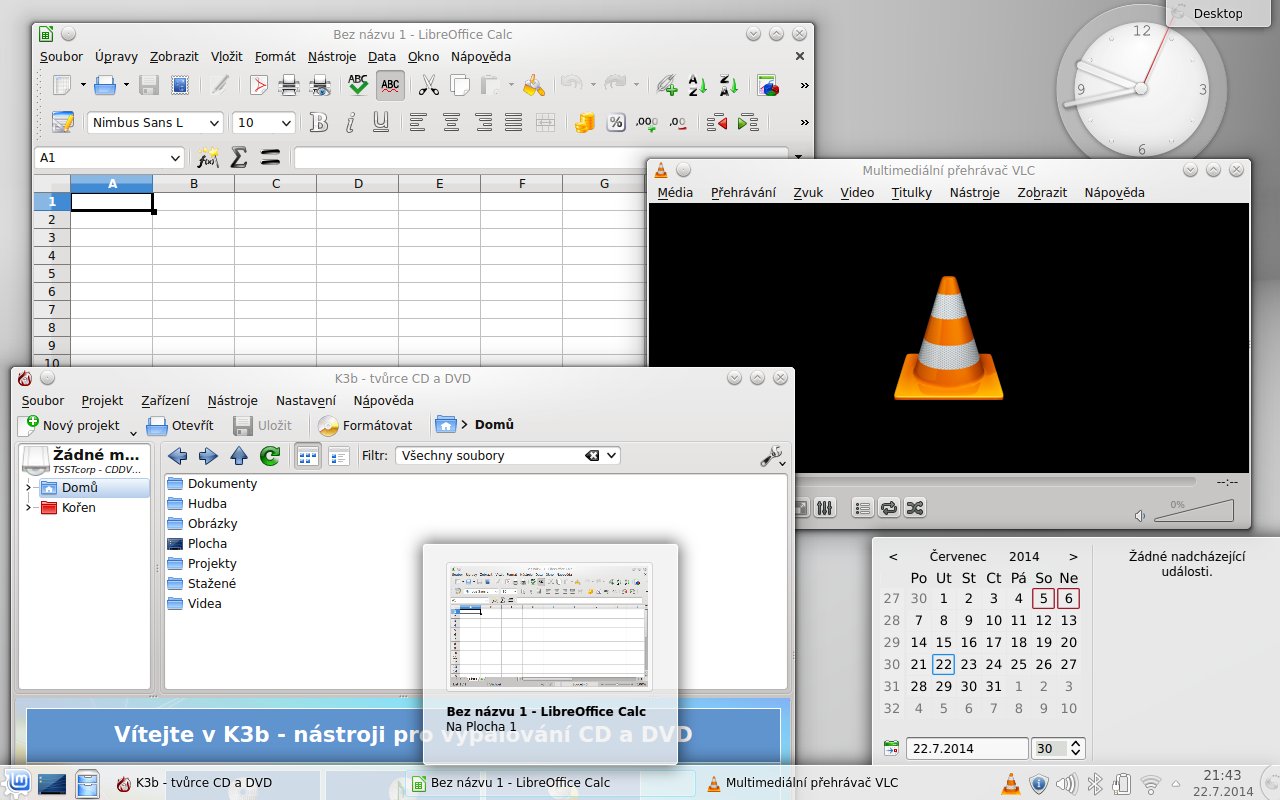
Task: Click the Sum sigma icon in Calc
Action: point(239,158)
